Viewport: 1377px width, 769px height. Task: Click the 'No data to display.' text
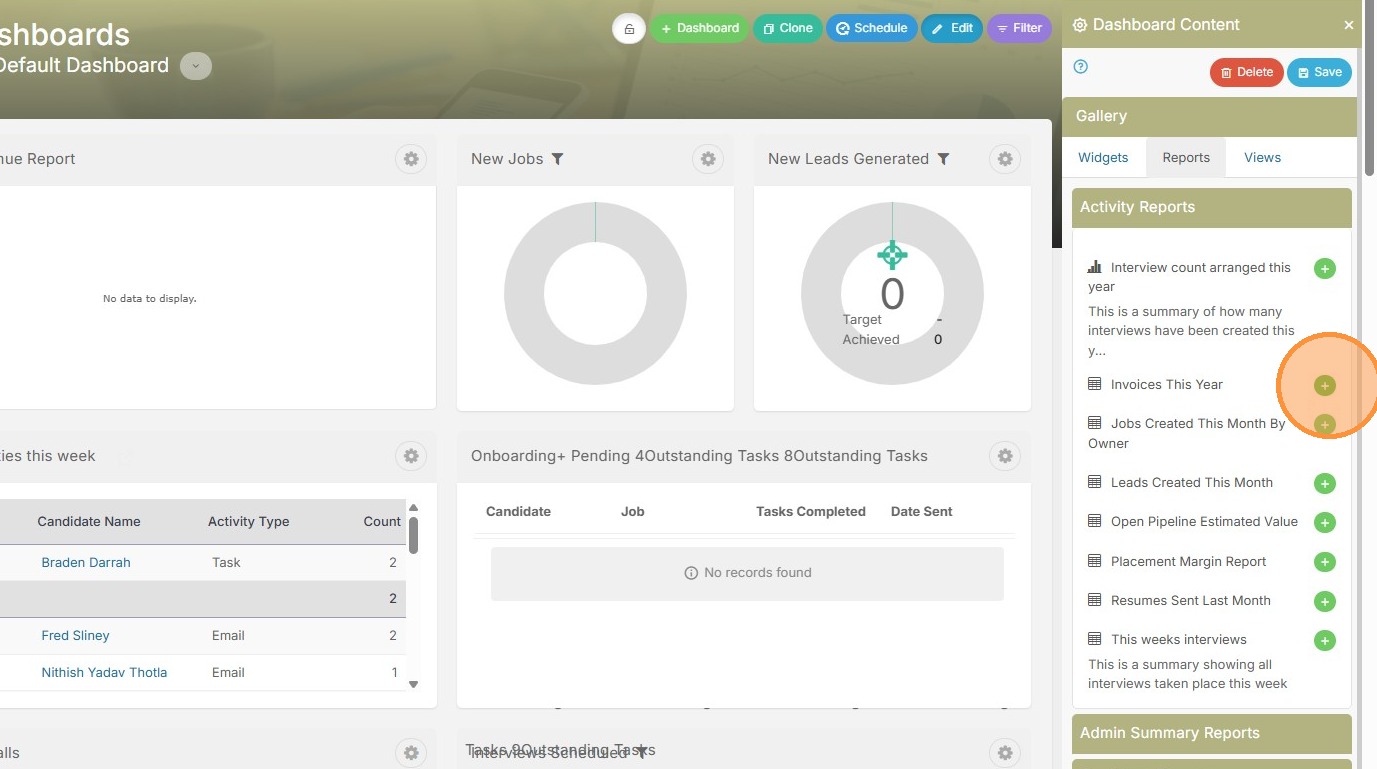click(x=150, y=299)
